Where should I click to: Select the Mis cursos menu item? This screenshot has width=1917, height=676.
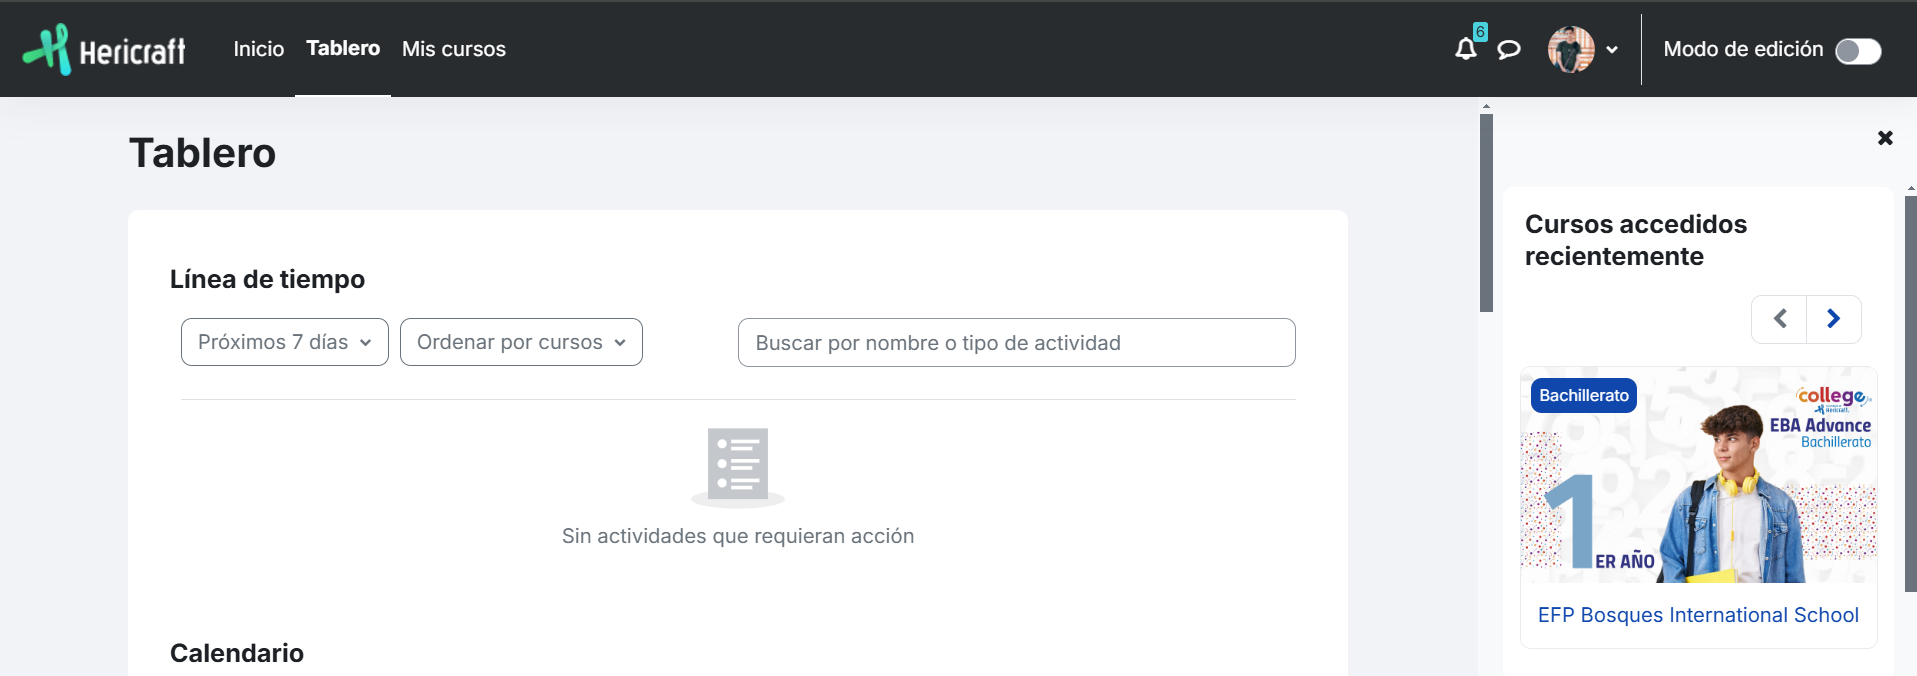(453, 49)
